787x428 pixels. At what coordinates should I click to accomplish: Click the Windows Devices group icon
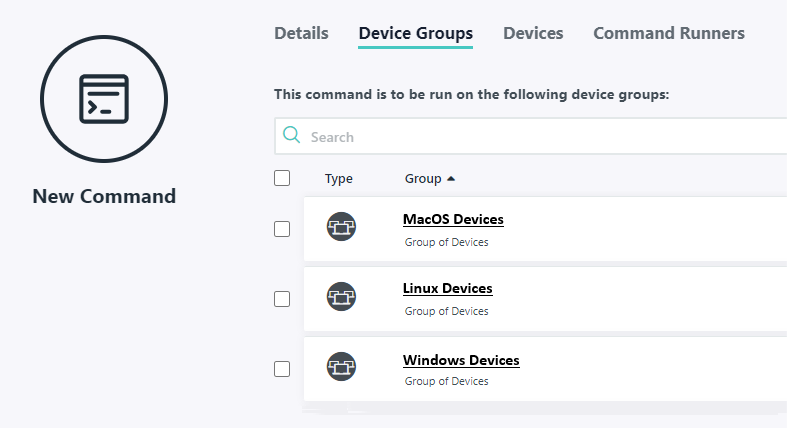[x=342, y=367]
